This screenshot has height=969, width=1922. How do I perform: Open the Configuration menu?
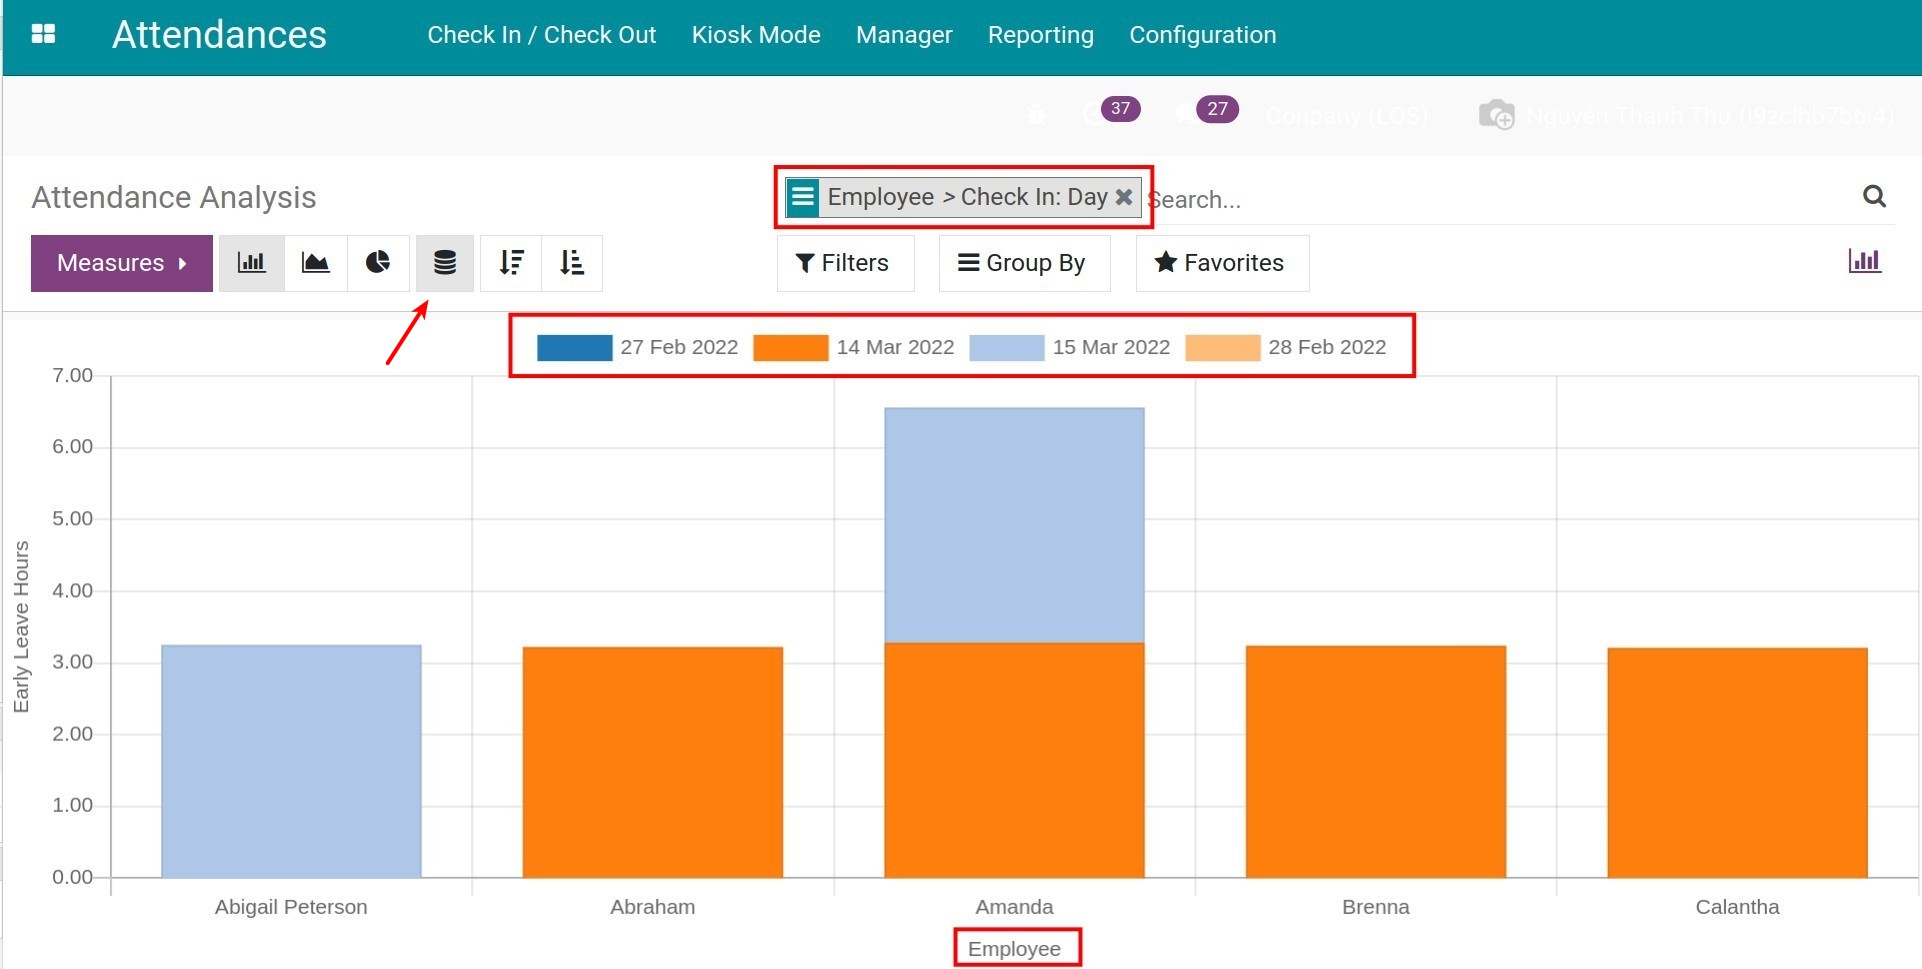click(1202, 35)
